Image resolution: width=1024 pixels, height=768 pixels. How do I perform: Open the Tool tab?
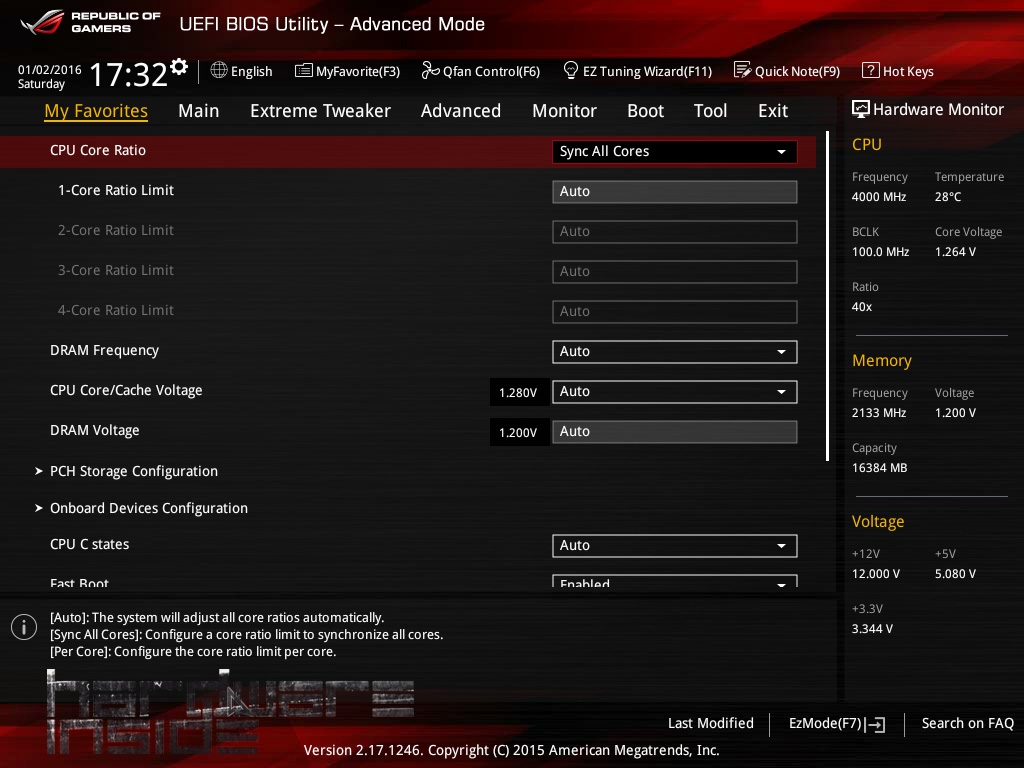pos(710,111)
